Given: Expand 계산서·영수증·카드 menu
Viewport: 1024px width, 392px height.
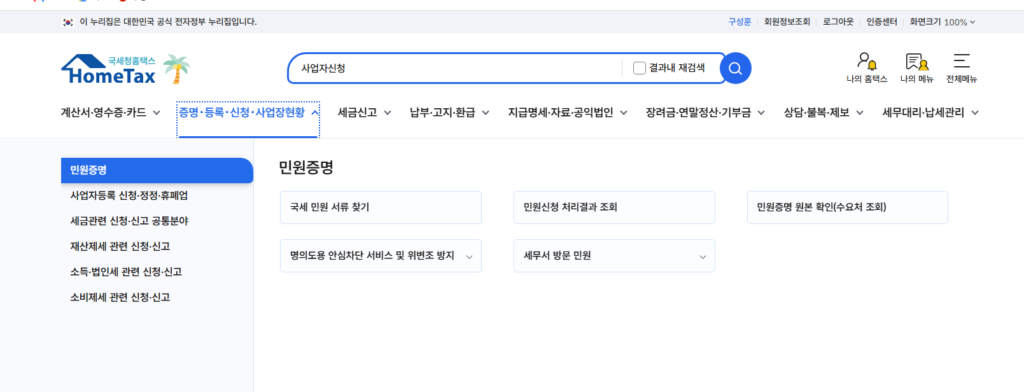Looking at the screenshot, I should (x=110, y=112).
